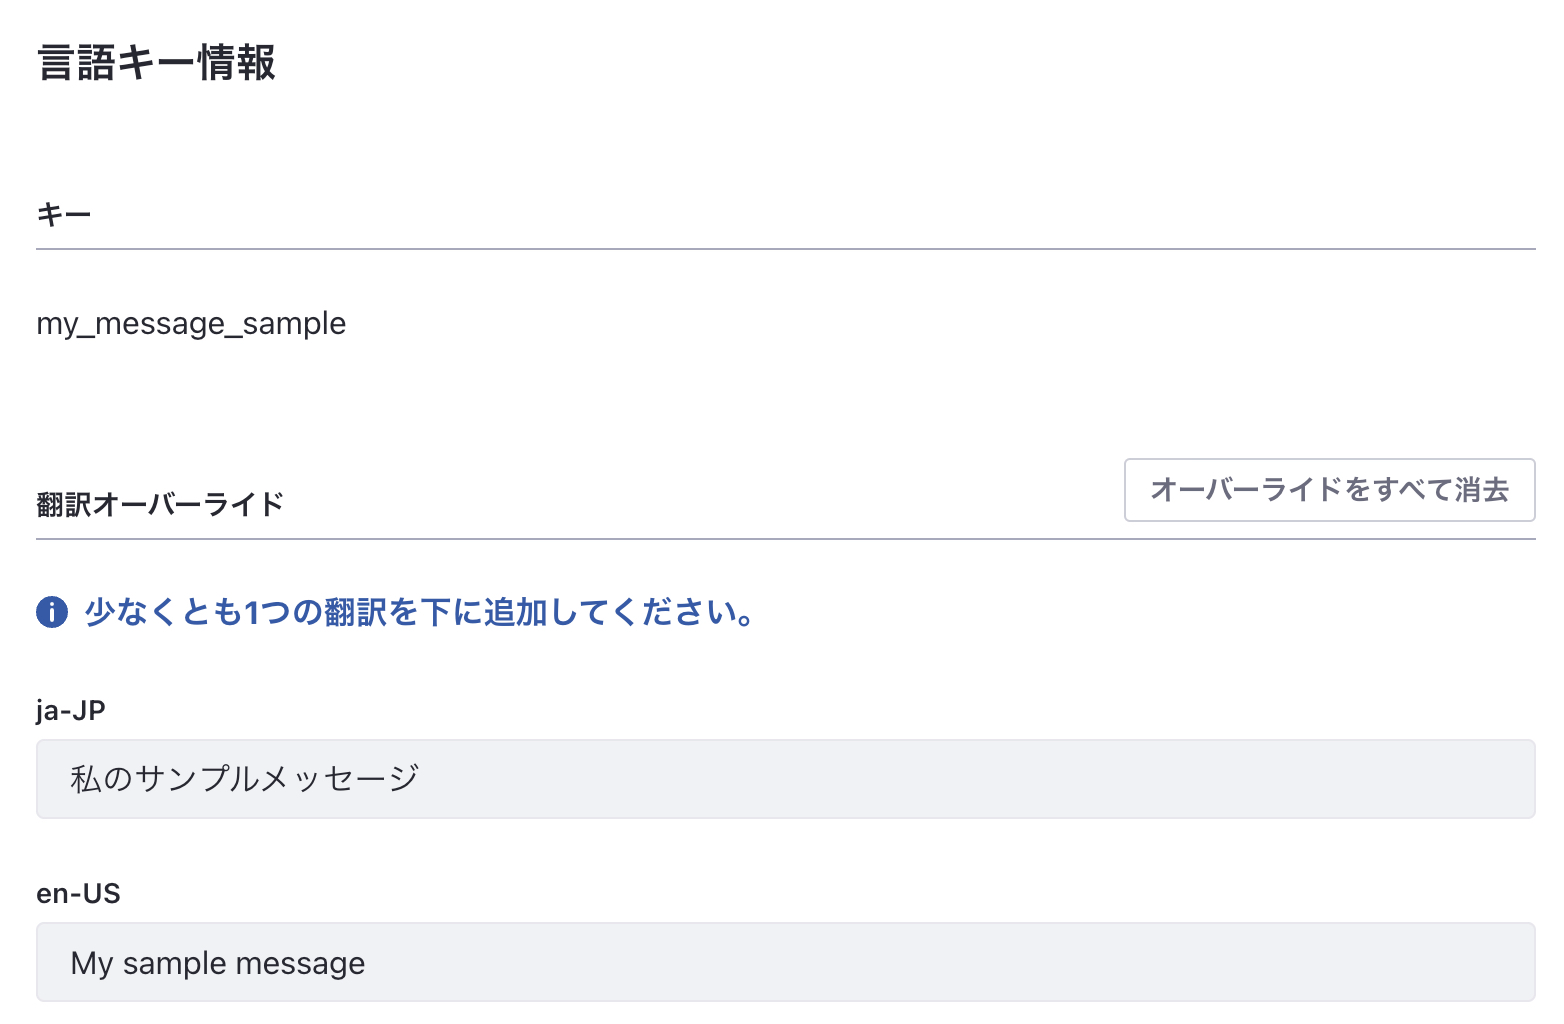This screenshot has width=1564, height=1024.
Task: Click the ja-JP field label
Action: click(x=70, y=710)
